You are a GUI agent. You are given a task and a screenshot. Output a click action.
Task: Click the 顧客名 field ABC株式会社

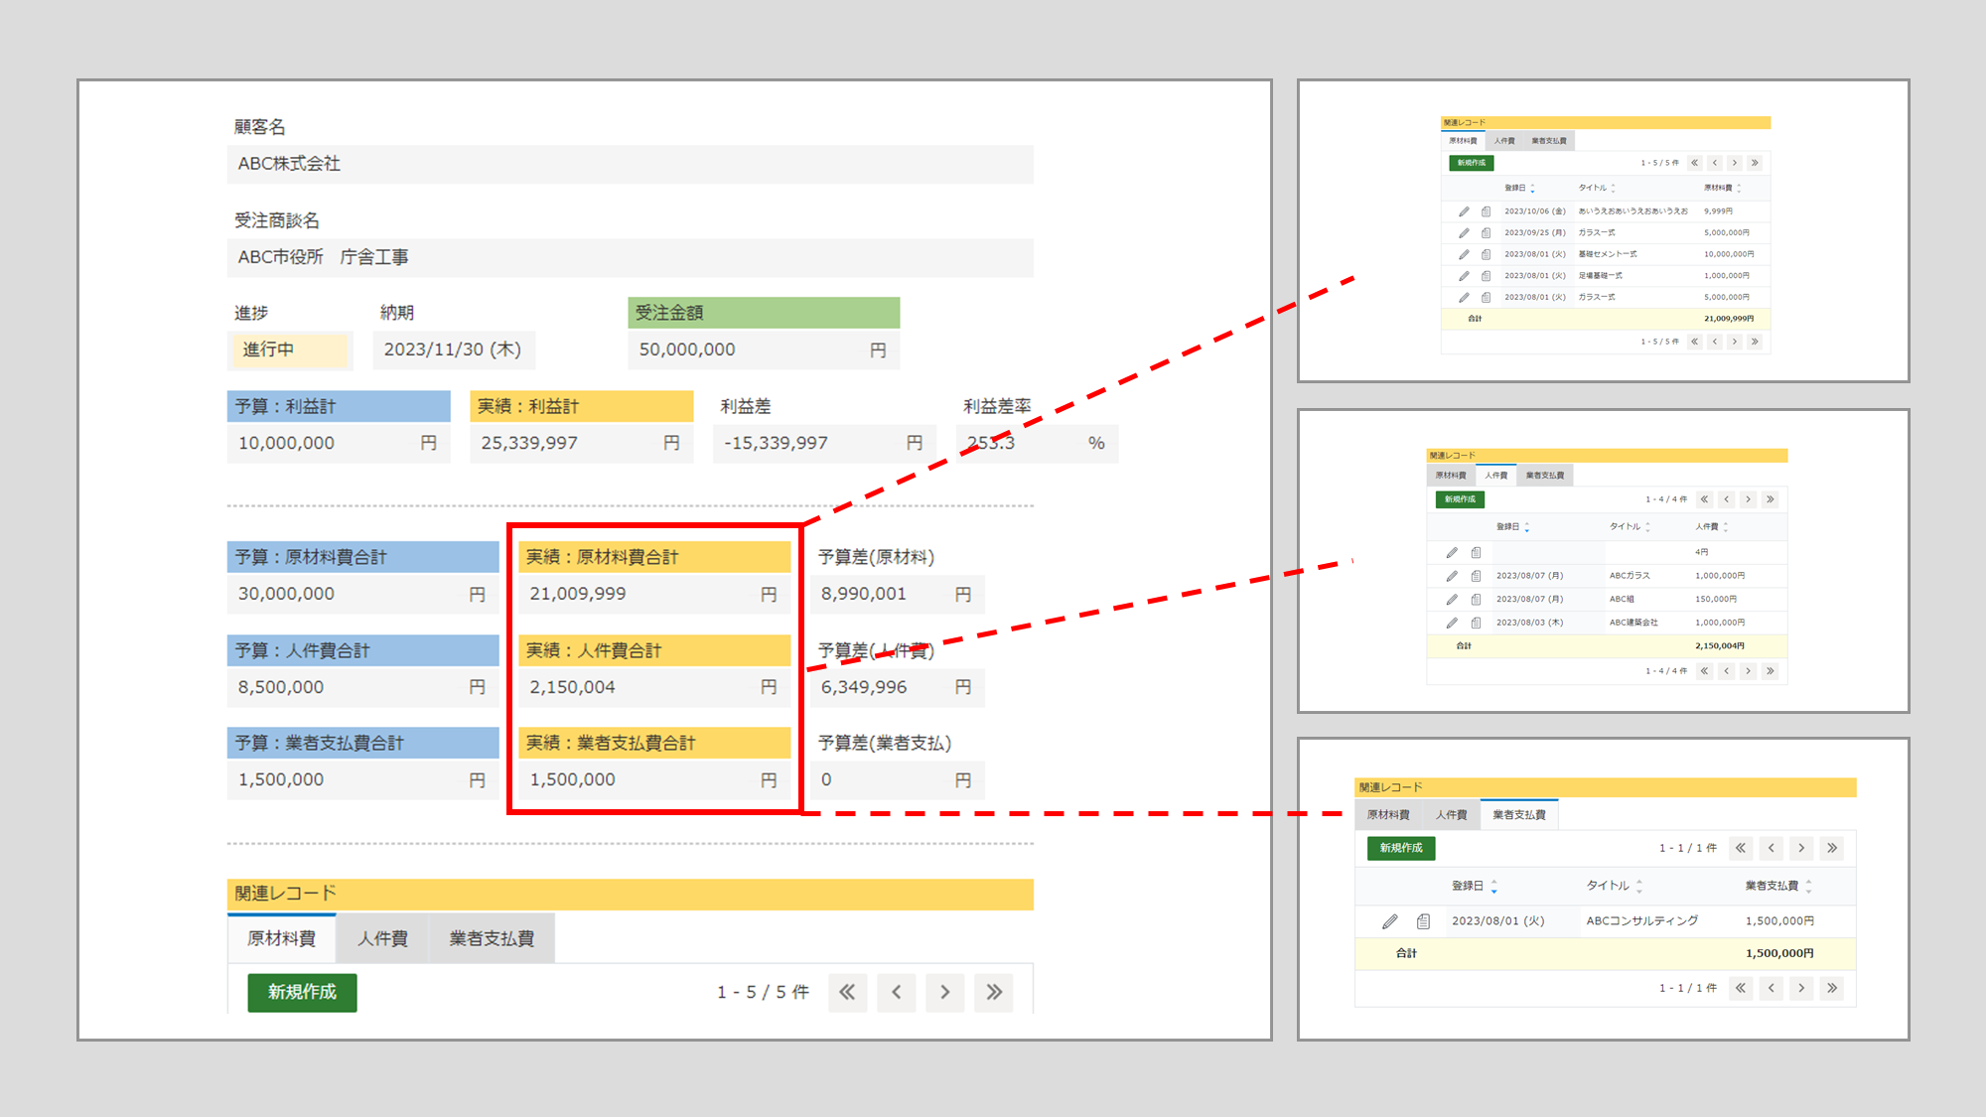coord(630,164)
